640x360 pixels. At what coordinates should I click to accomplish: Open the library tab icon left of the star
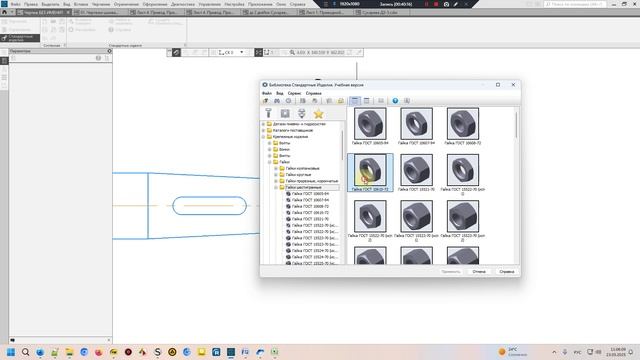coord(302,113)
